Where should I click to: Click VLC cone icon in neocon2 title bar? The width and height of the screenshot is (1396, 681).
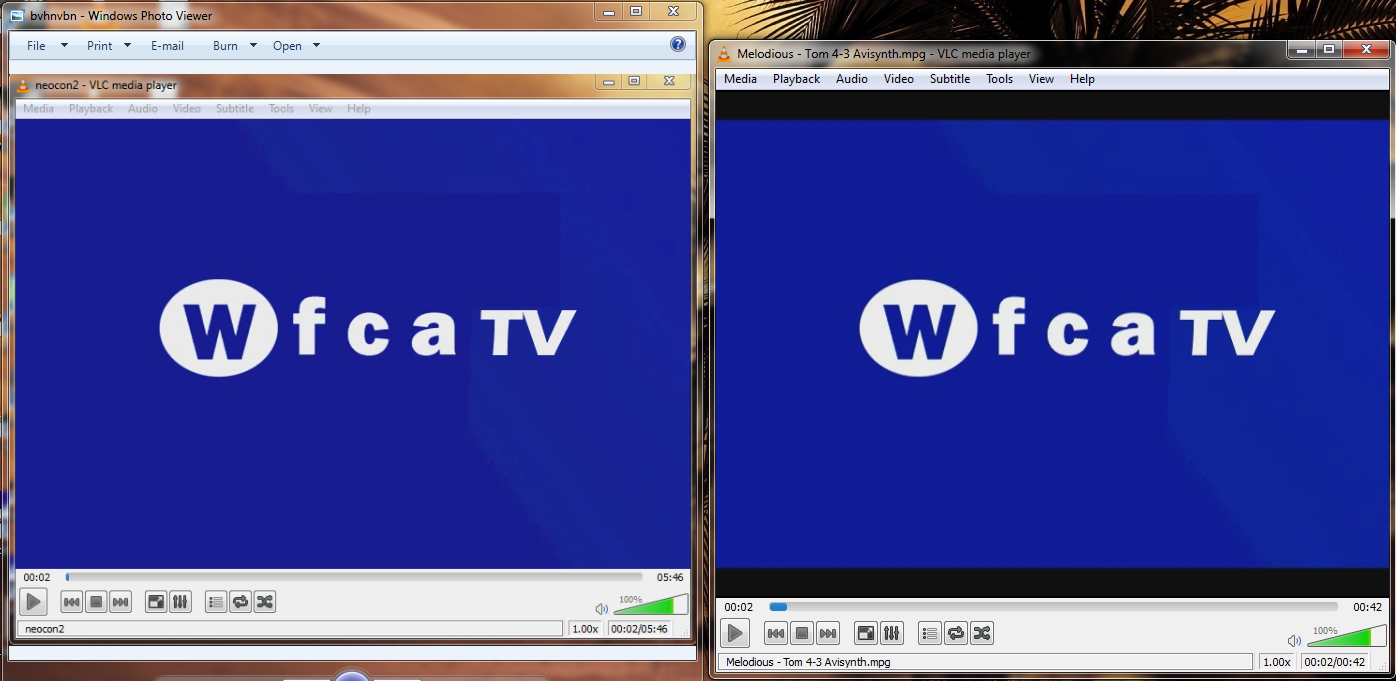[x=24, y=85]
